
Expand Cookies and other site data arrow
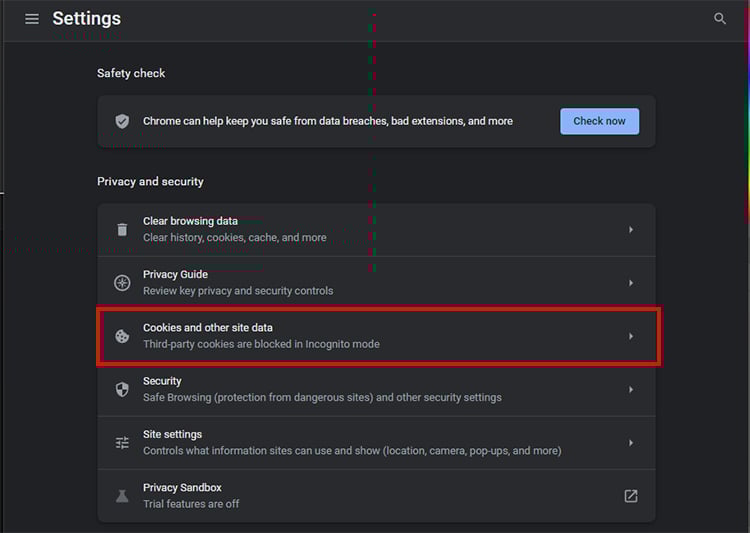(631, 336)
